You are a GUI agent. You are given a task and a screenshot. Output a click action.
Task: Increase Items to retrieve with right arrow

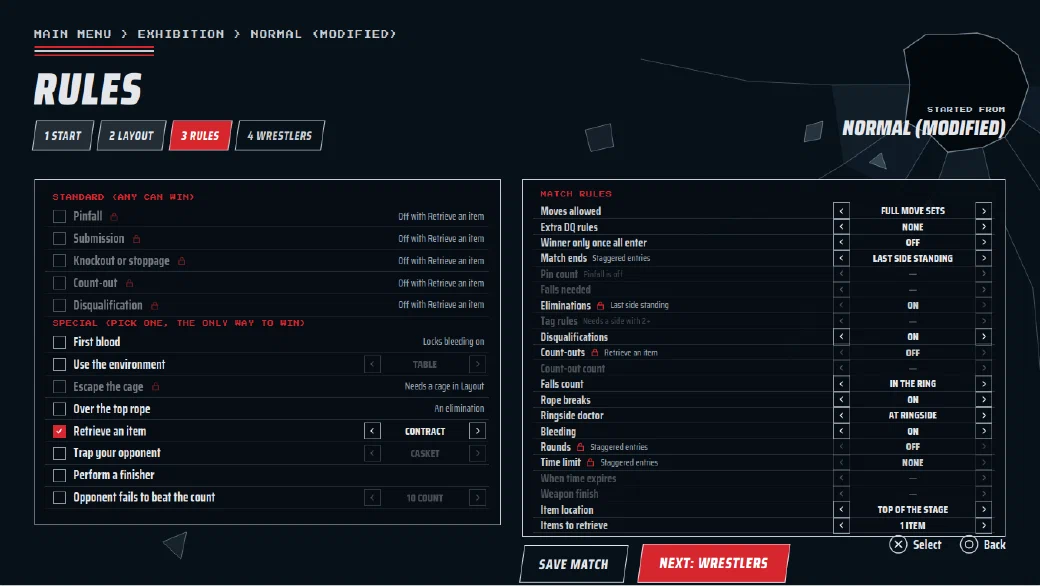tap(984, 526)
